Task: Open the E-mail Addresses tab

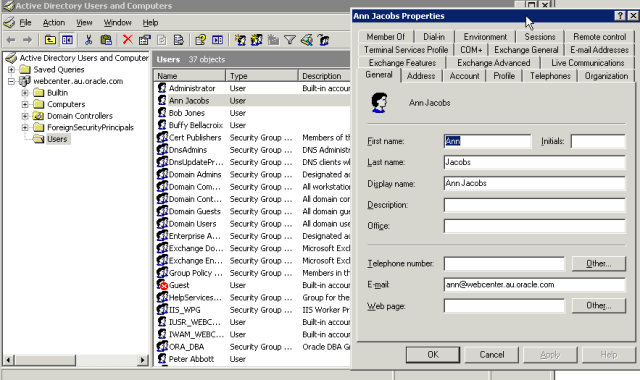Action: (x=599, y=50)
